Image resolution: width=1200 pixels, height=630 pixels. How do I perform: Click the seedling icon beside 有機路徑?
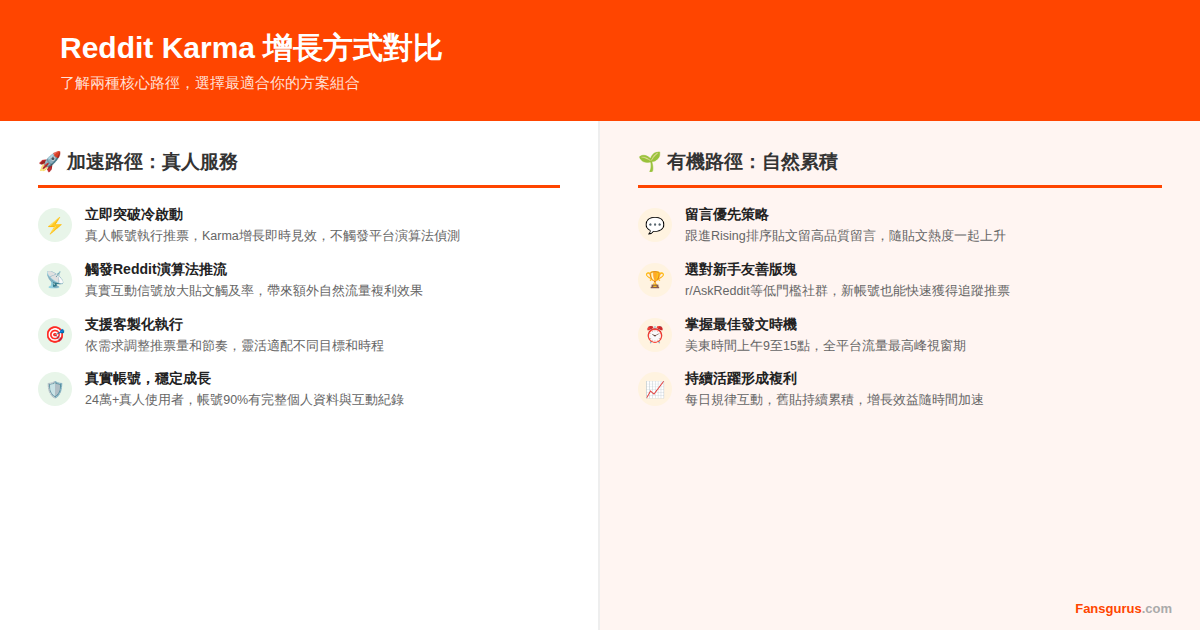click(x=647, y=161)
